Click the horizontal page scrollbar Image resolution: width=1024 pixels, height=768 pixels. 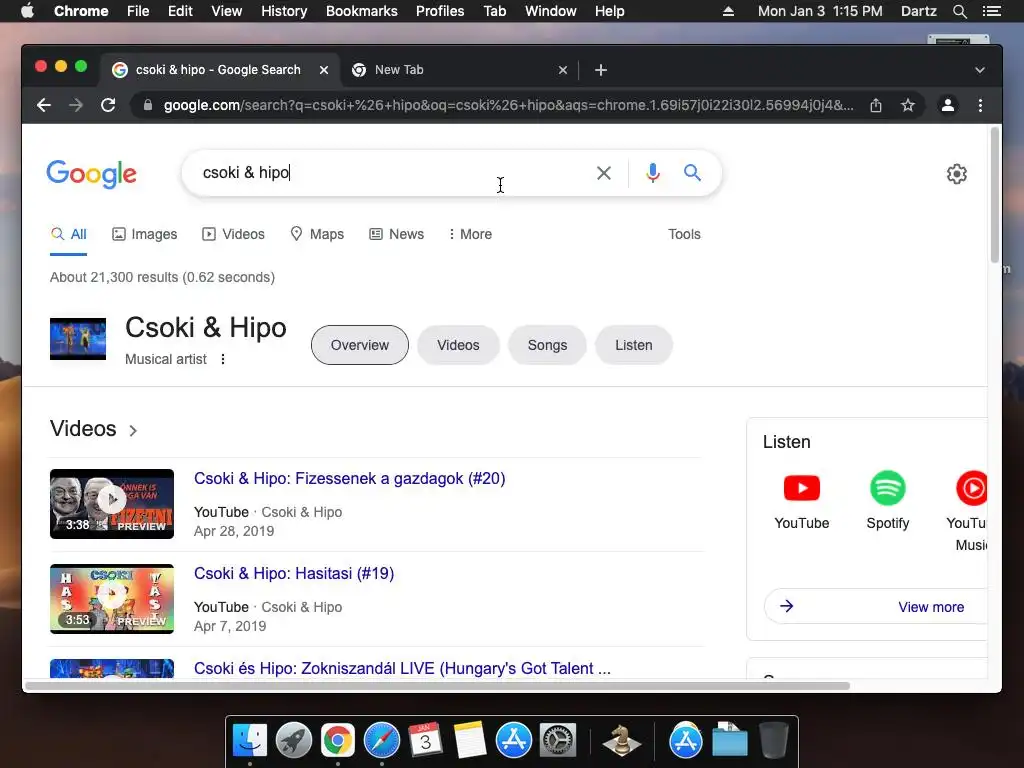click(438, 686)
